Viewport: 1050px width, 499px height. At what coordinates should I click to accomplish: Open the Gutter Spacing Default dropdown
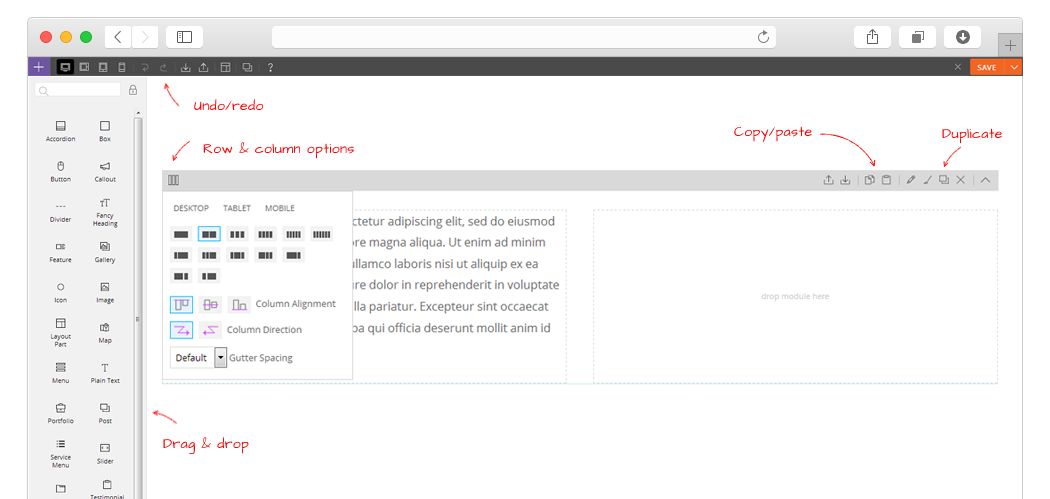(198, 358)
